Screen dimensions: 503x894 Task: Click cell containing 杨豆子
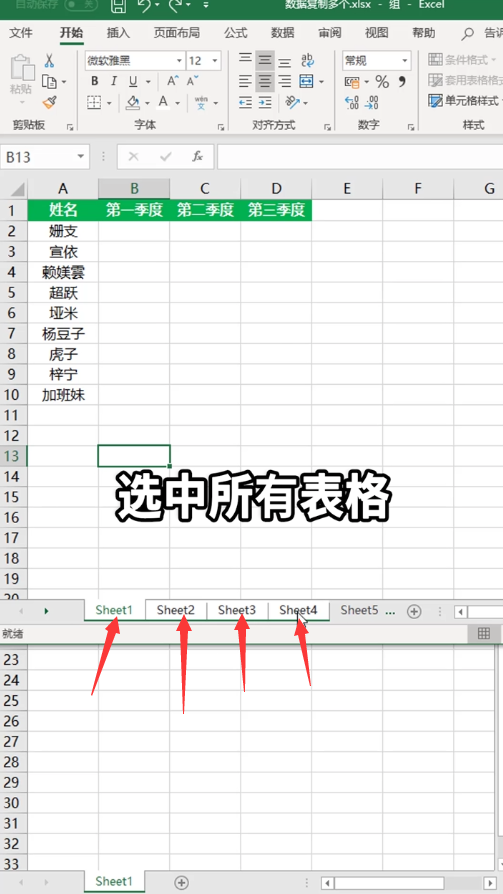63,334
